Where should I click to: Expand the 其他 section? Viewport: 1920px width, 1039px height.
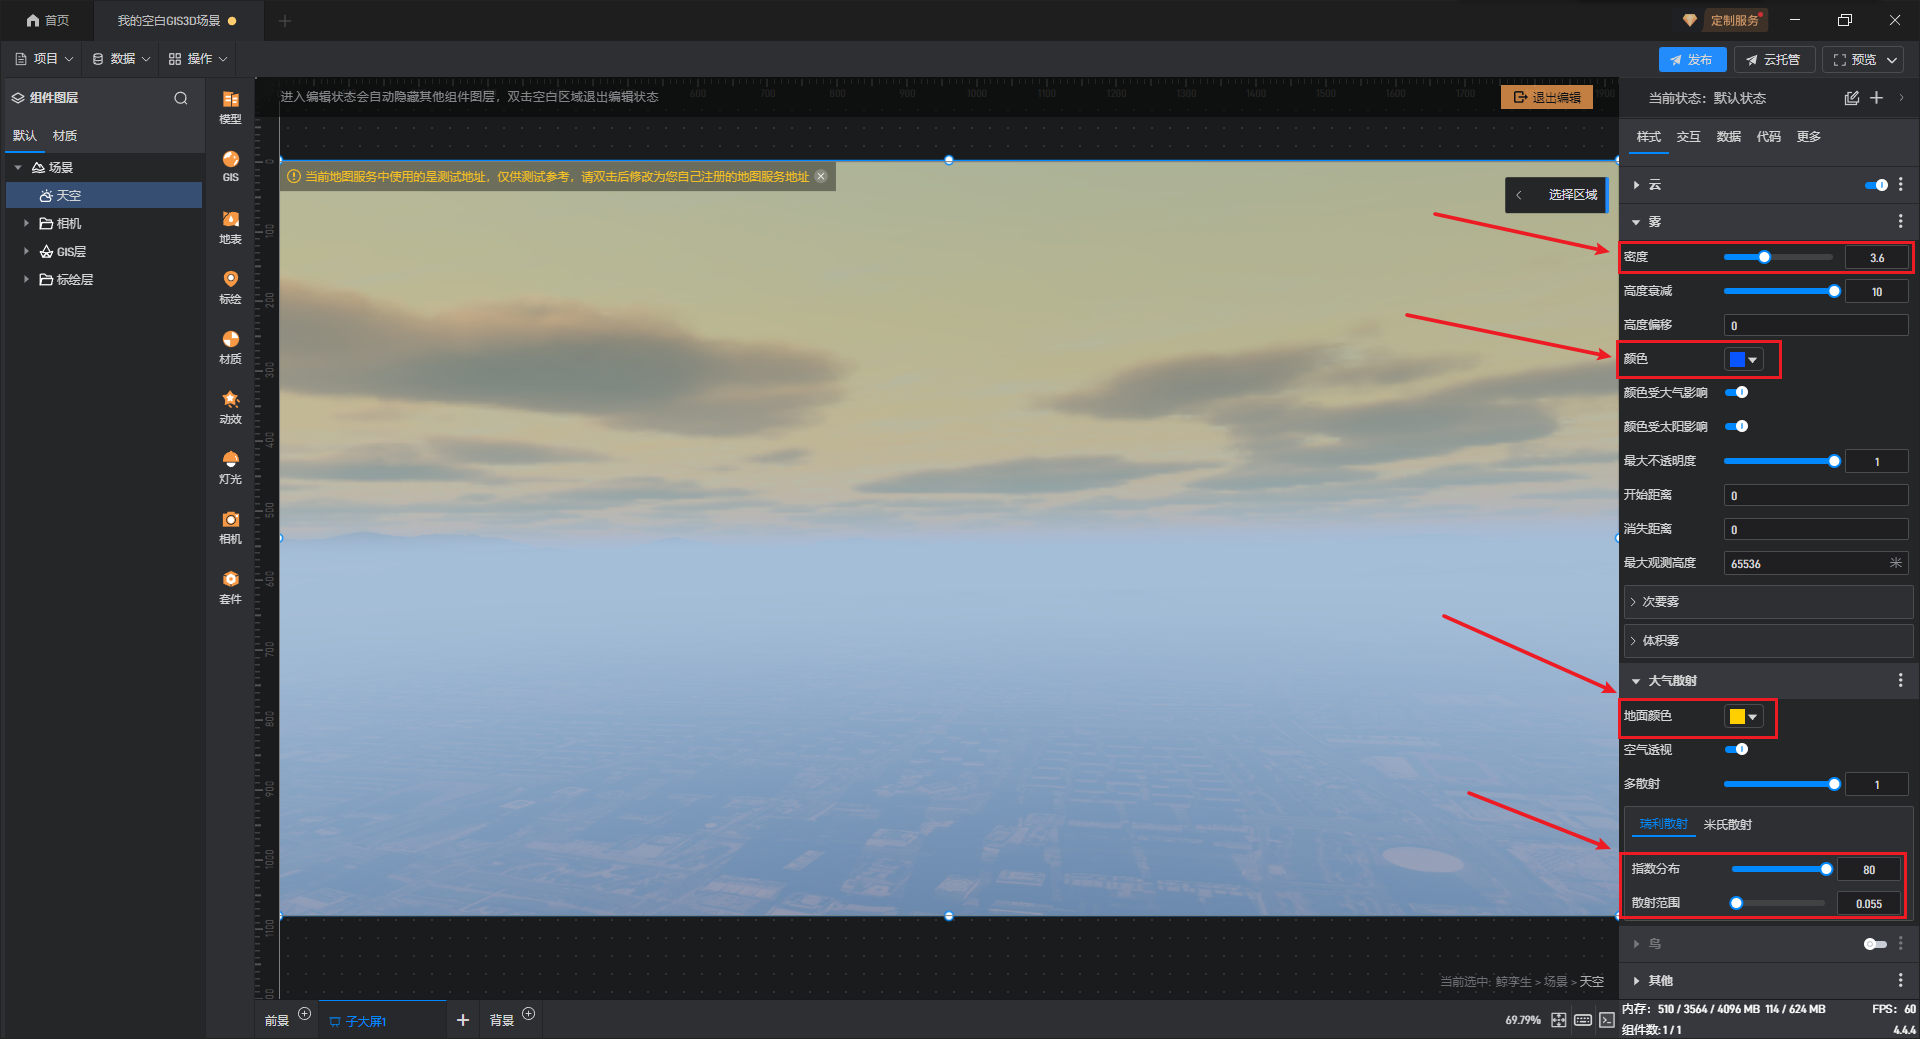(1636, 981)
